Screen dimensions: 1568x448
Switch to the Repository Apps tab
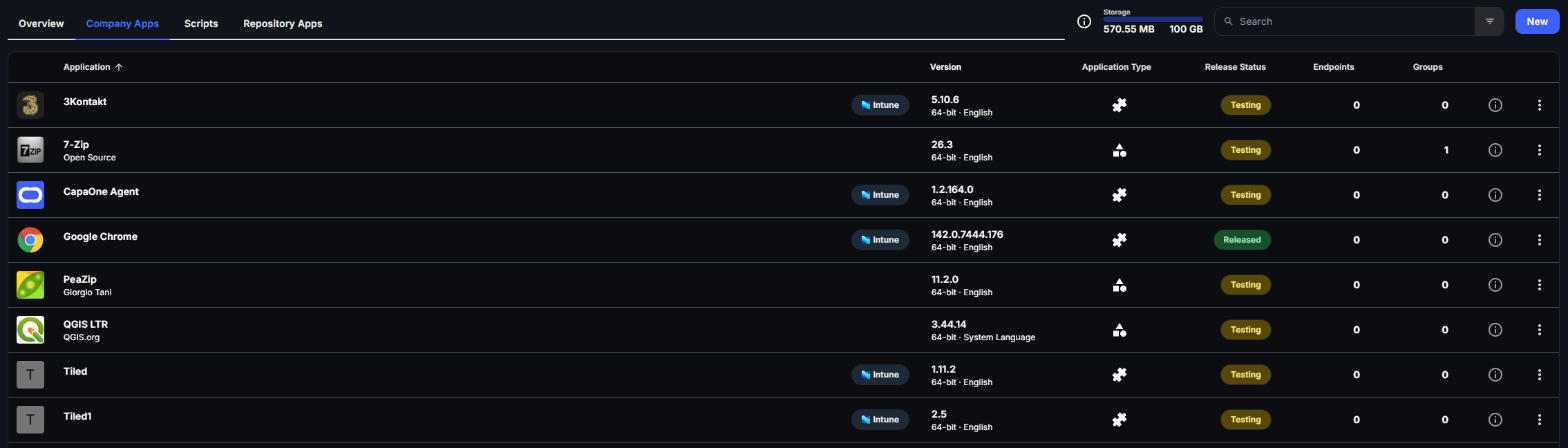click(283, 23)
